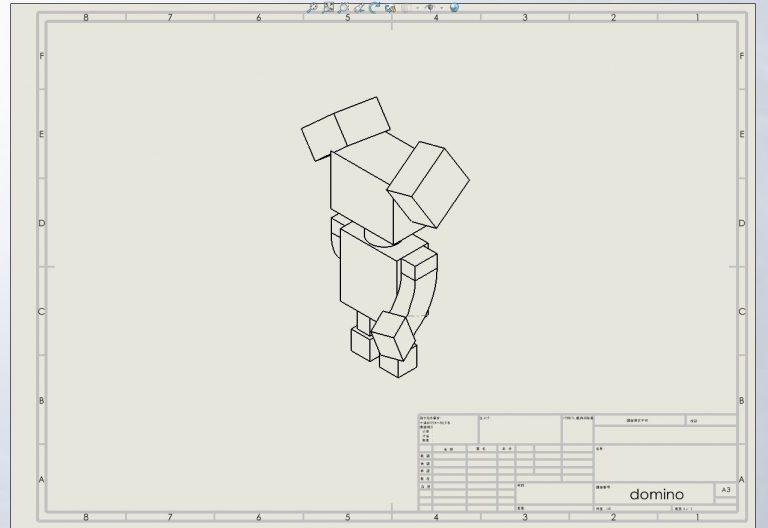Click the front face of the torso
The height and width of the screenshot is (528, 768).
pos(368,270)
